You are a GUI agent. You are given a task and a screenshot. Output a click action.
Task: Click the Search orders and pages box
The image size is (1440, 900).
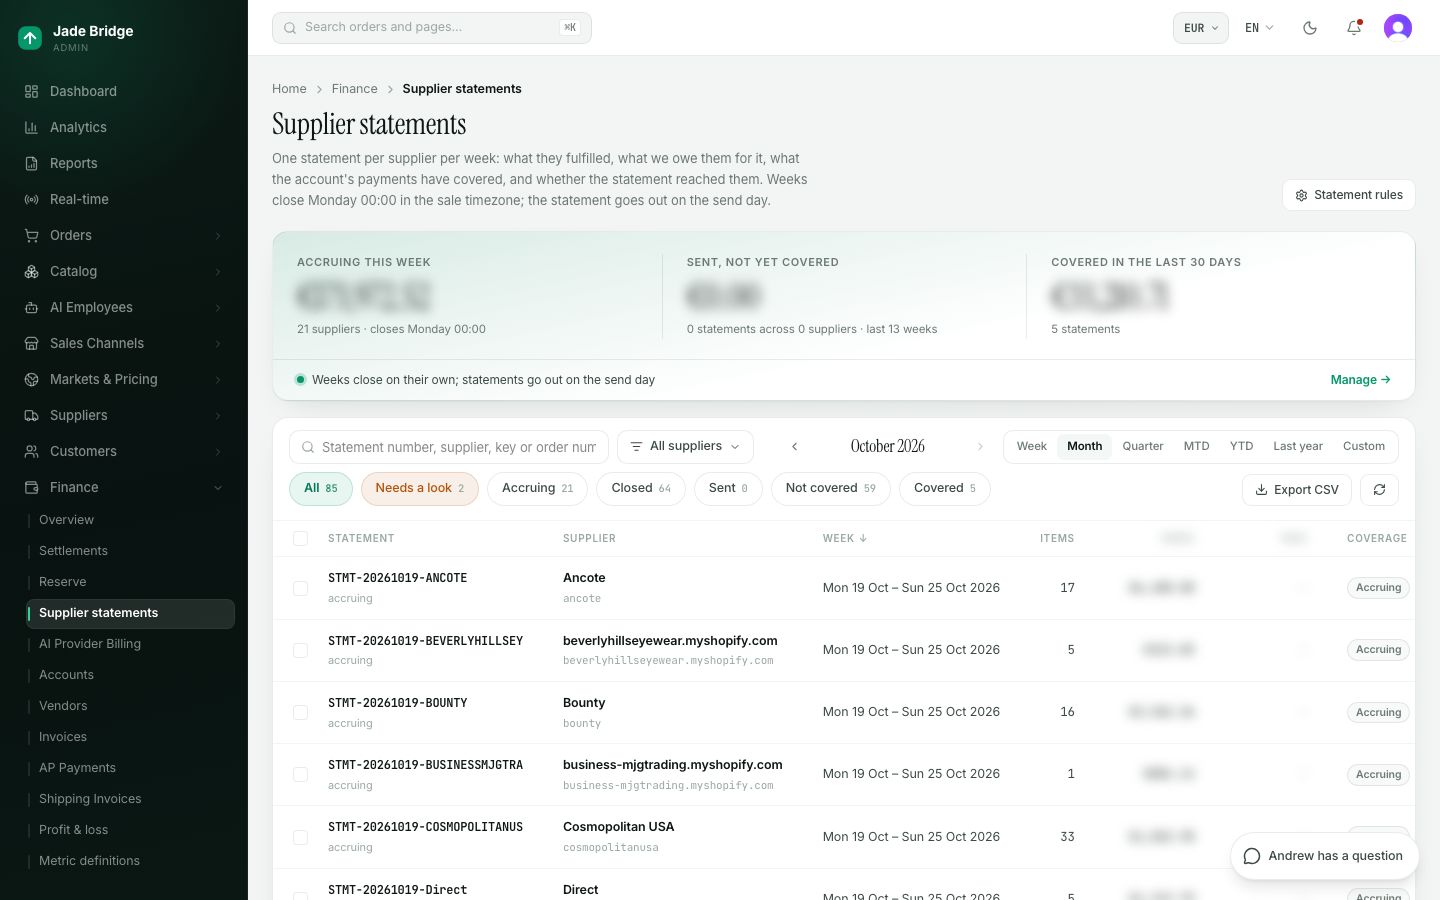(432, 28)
